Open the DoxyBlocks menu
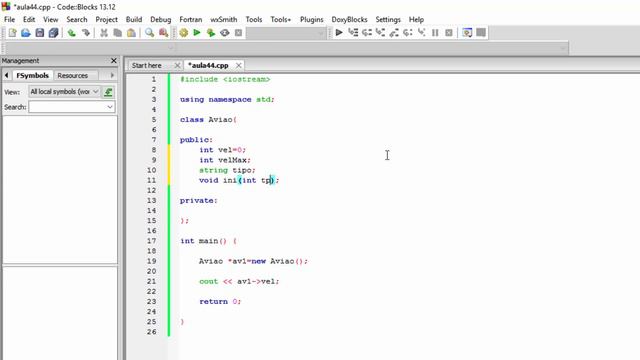The height and width of the screenshot is (360, 640). (349, 19)
